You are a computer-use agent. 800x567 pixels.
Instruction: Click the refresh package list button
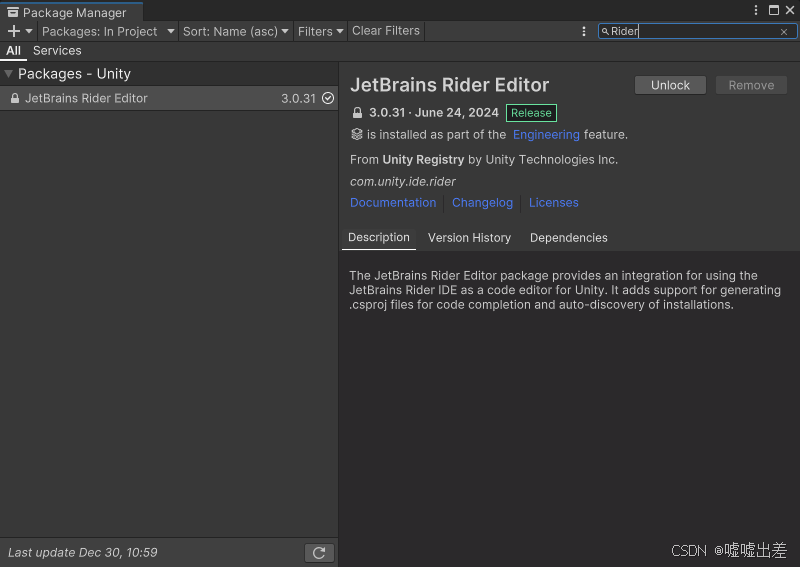(319, 553)
